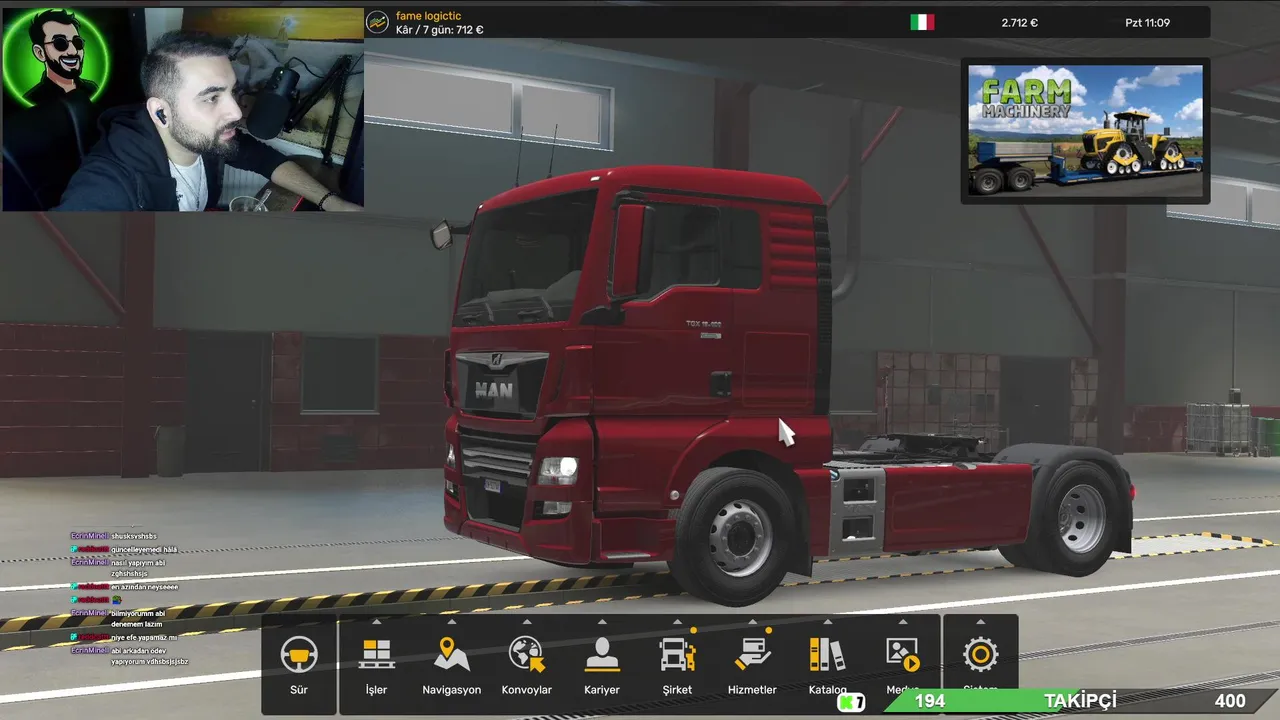Screen dimensions: 1280x720
Task: Select the Konvoylar globe icon
Action: [526, 655]
